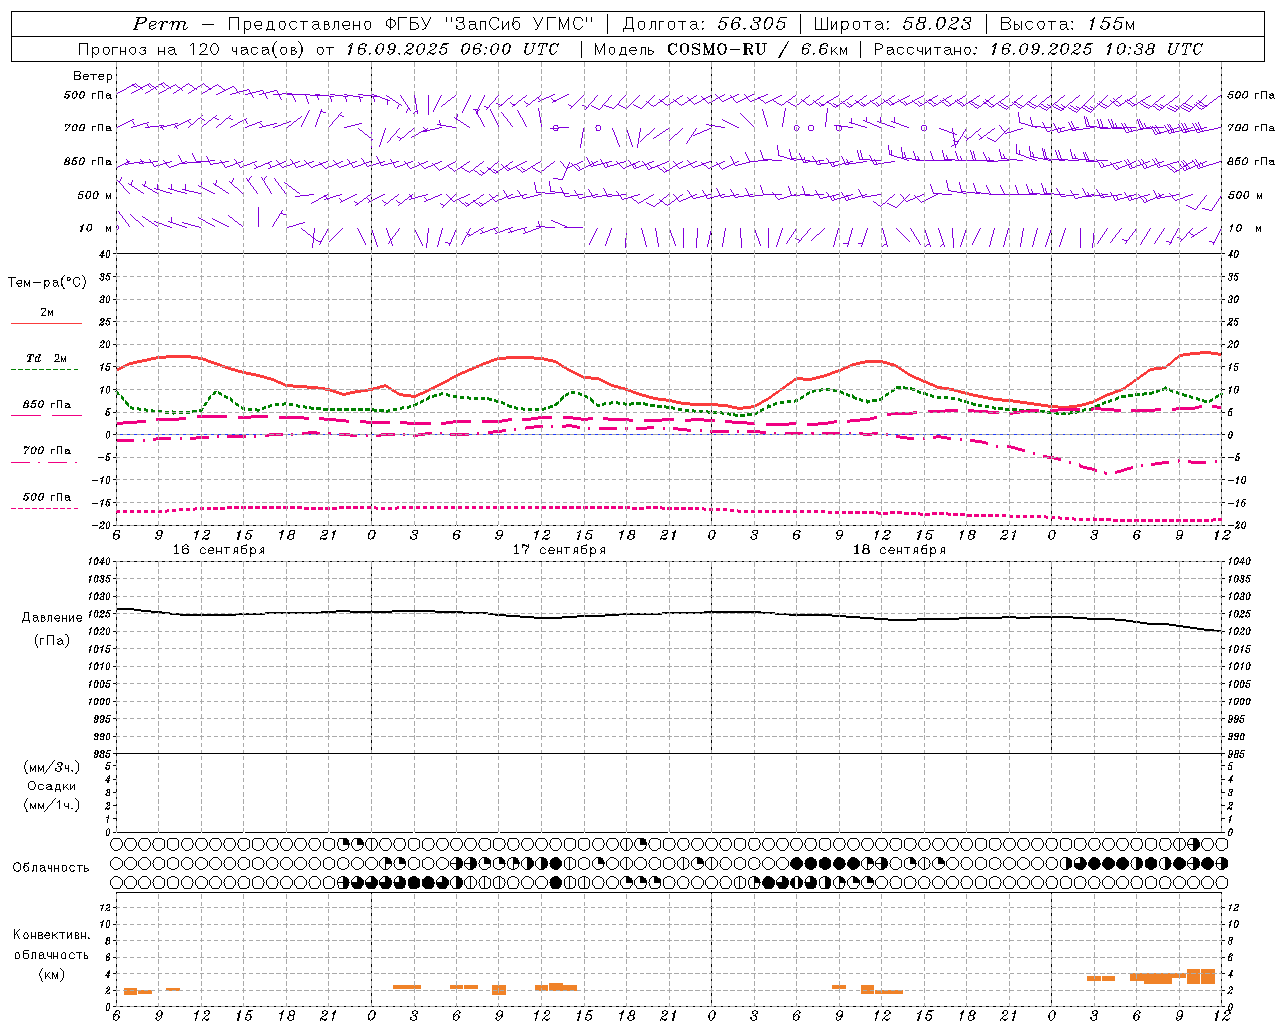Click the 'Perm' station name in header
The width and height of the screenshot is (1280, 1024).
(160, 25)
